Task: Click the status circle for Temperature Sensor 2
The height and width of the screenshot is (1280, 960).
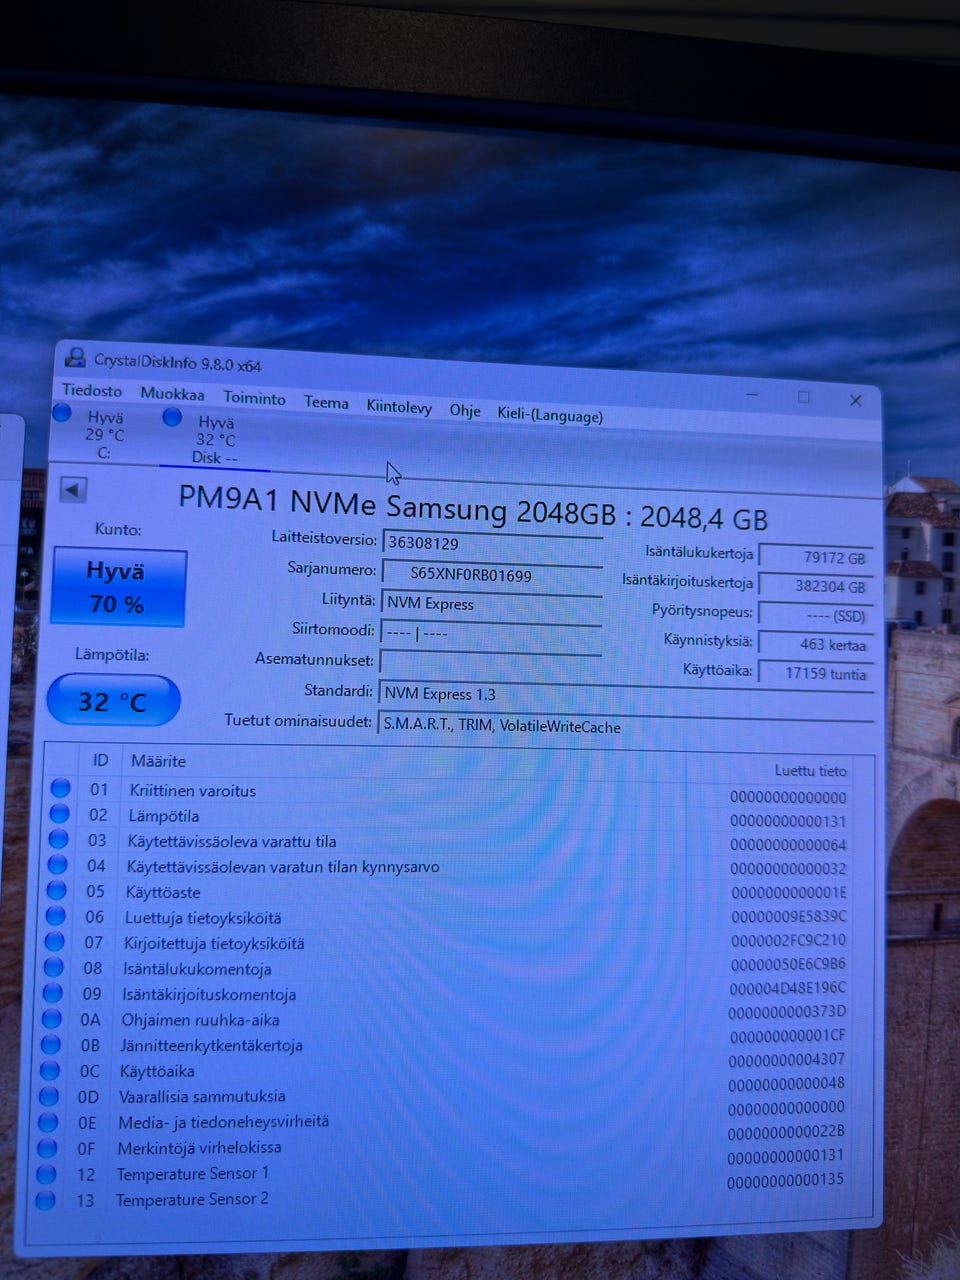Action: click(x=45, y=1200)
